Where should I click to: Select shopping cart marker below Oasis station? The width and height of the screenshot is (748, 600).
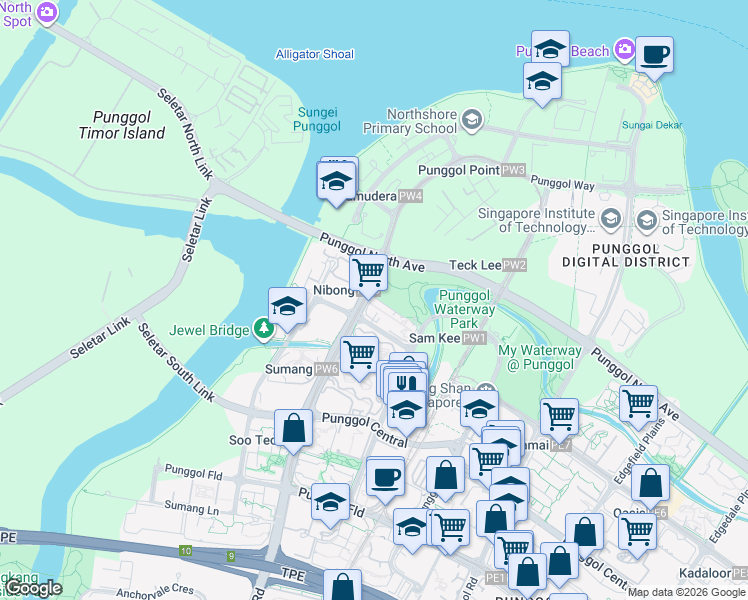pyautogui.click(x=637, y=534)
